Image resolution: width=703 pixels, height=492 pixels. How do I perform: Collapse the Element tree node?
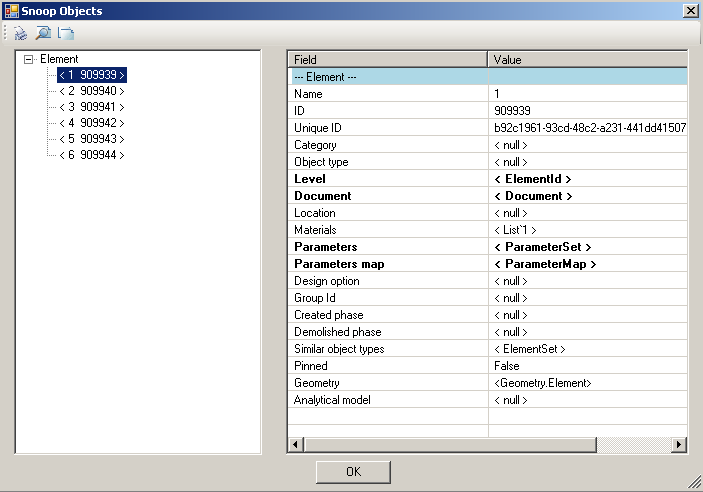29,59
